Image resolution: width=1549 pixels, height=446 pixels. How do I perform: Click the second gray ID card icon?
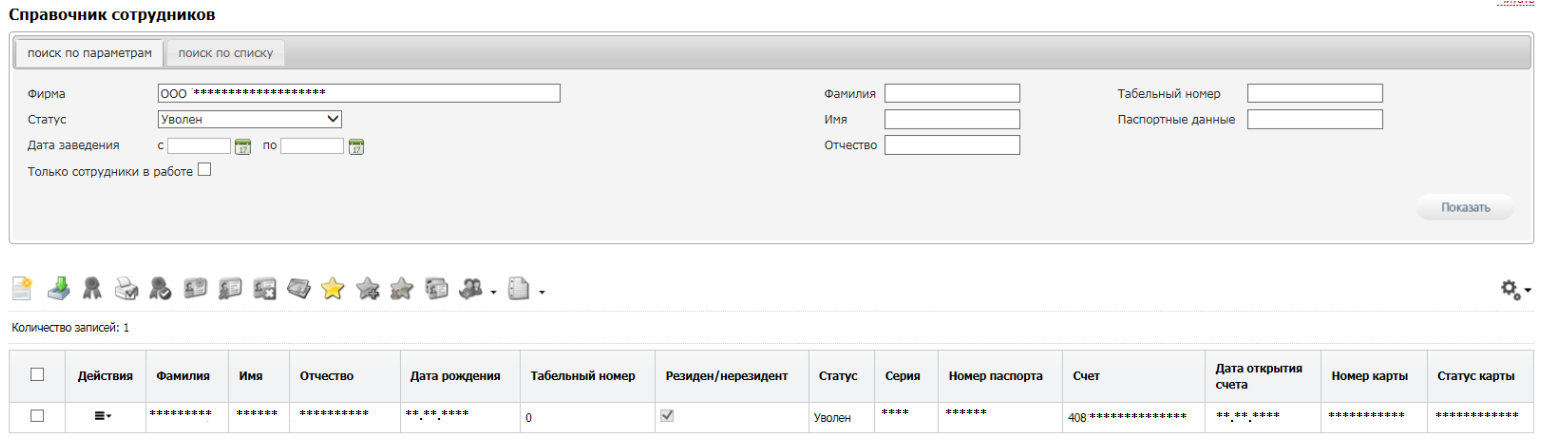point(230,288)
